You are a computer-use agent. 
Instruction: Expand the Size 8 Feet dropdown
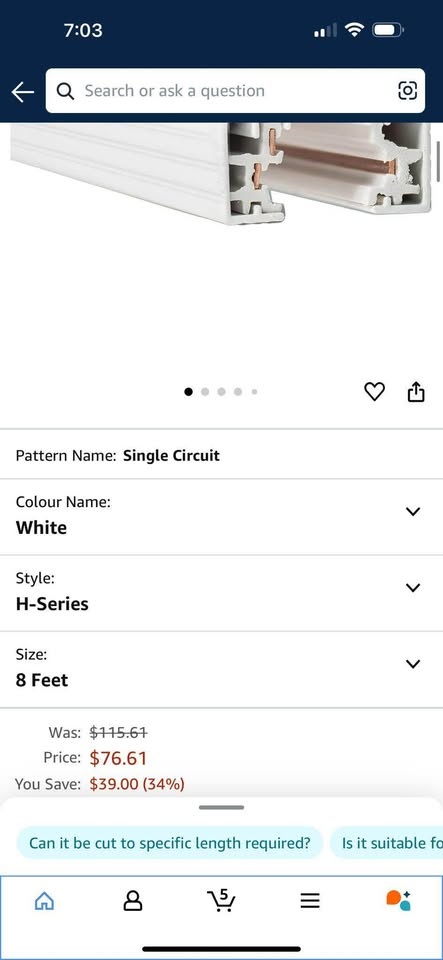click(222, 670)
